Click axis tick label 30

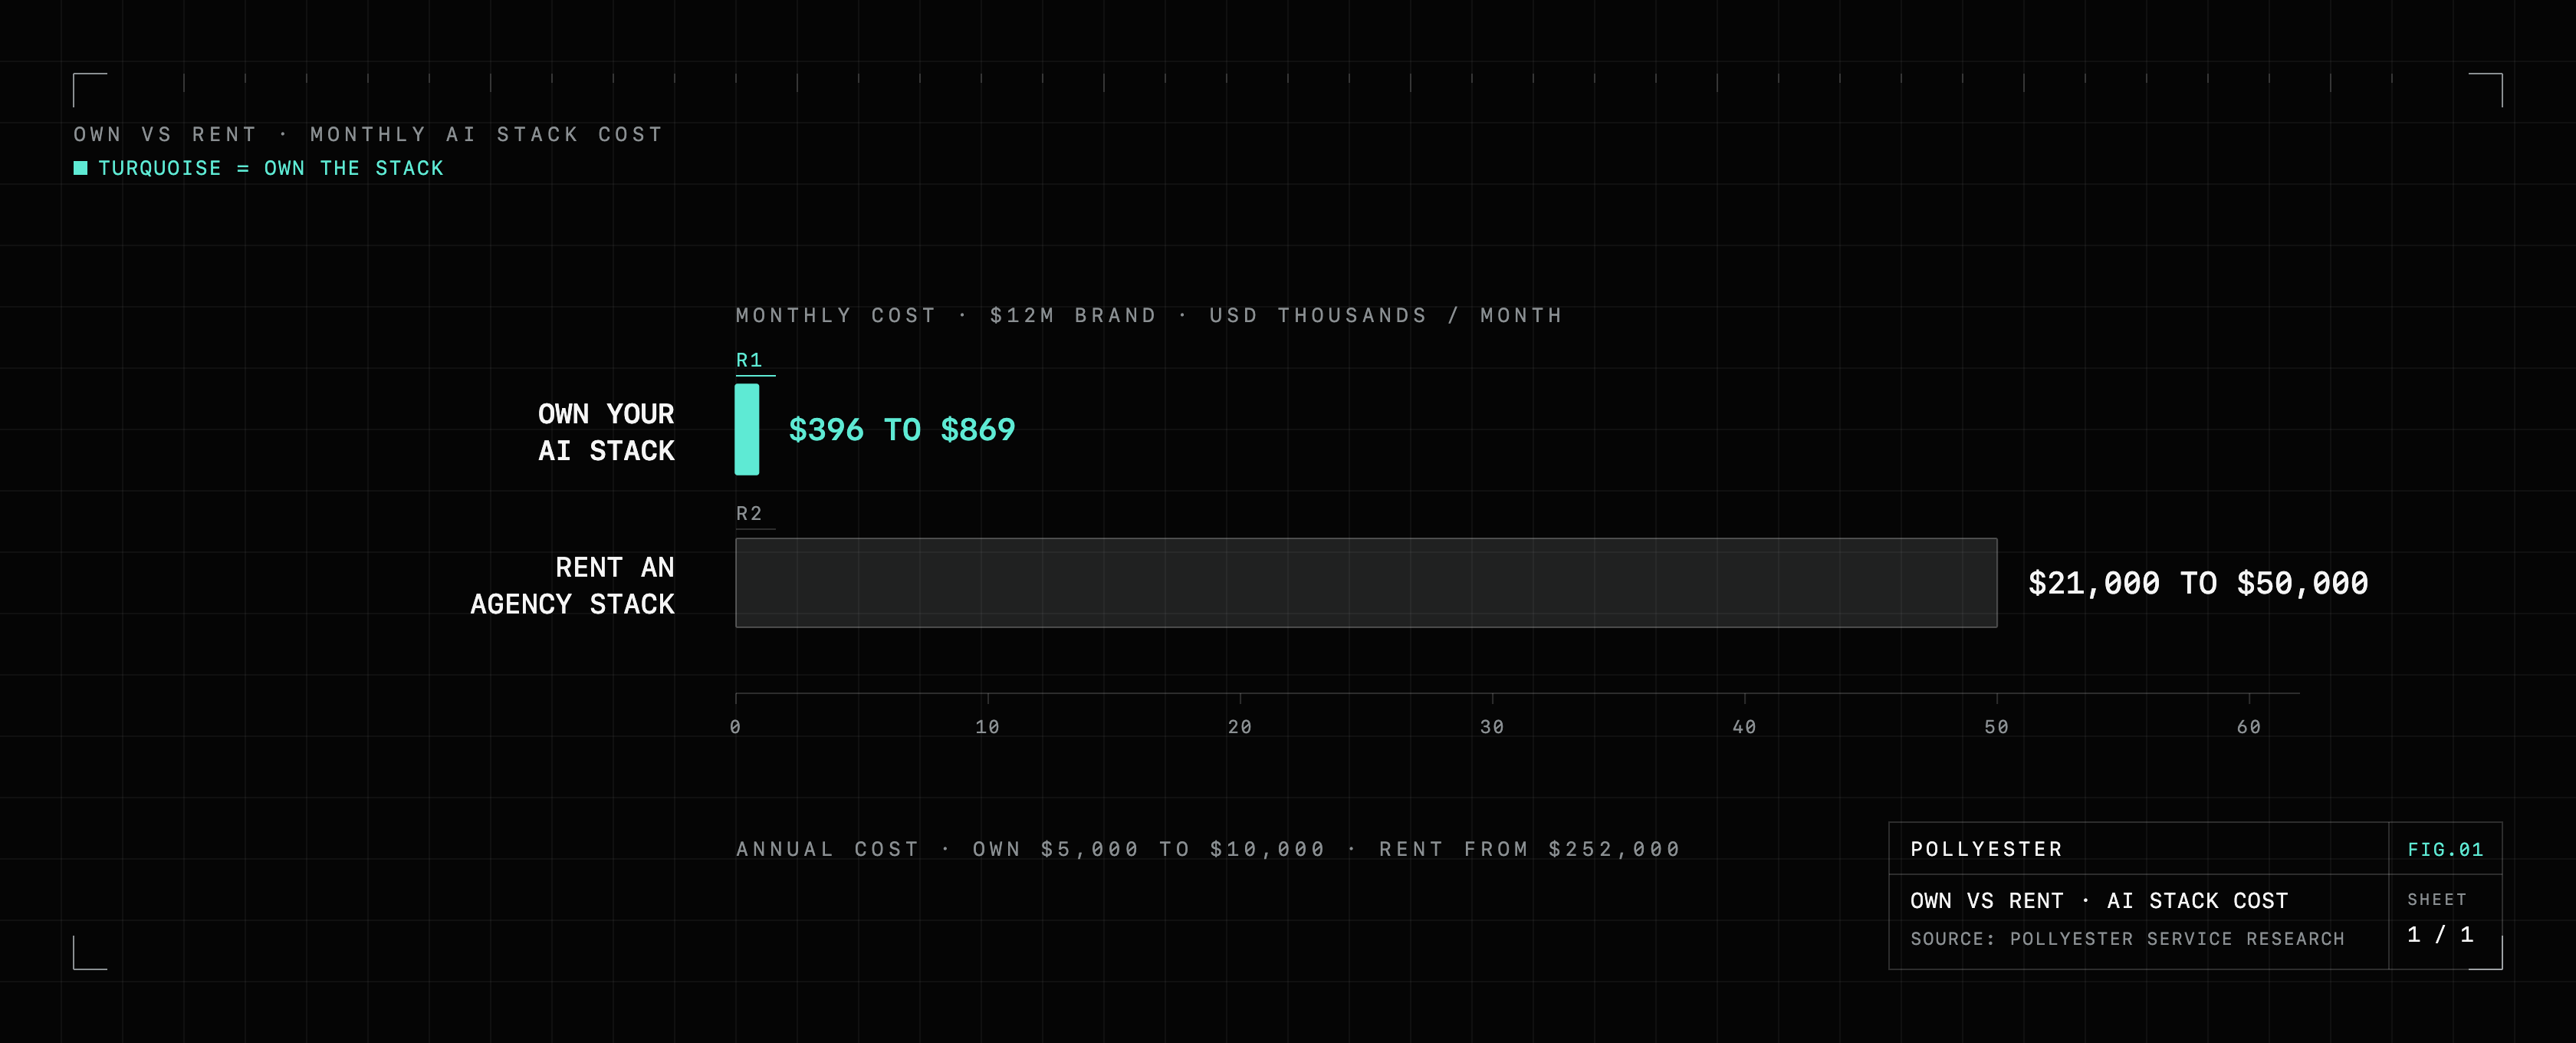coord(1492,727)
